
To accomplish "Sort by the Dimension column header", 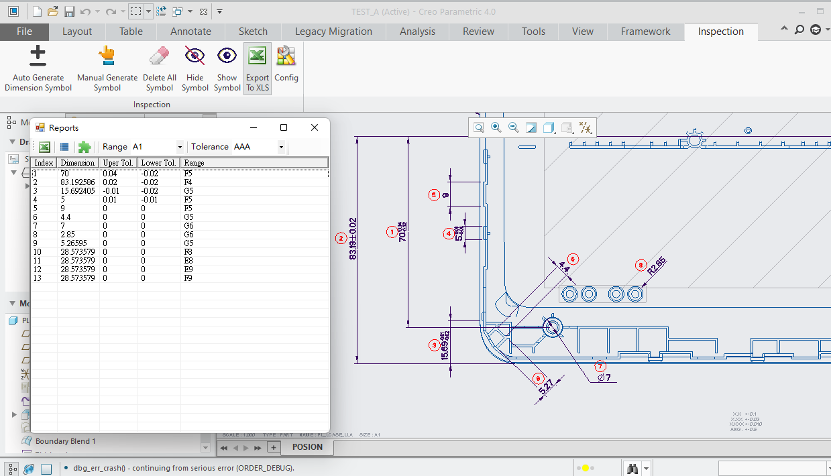I will click(78, 163).
